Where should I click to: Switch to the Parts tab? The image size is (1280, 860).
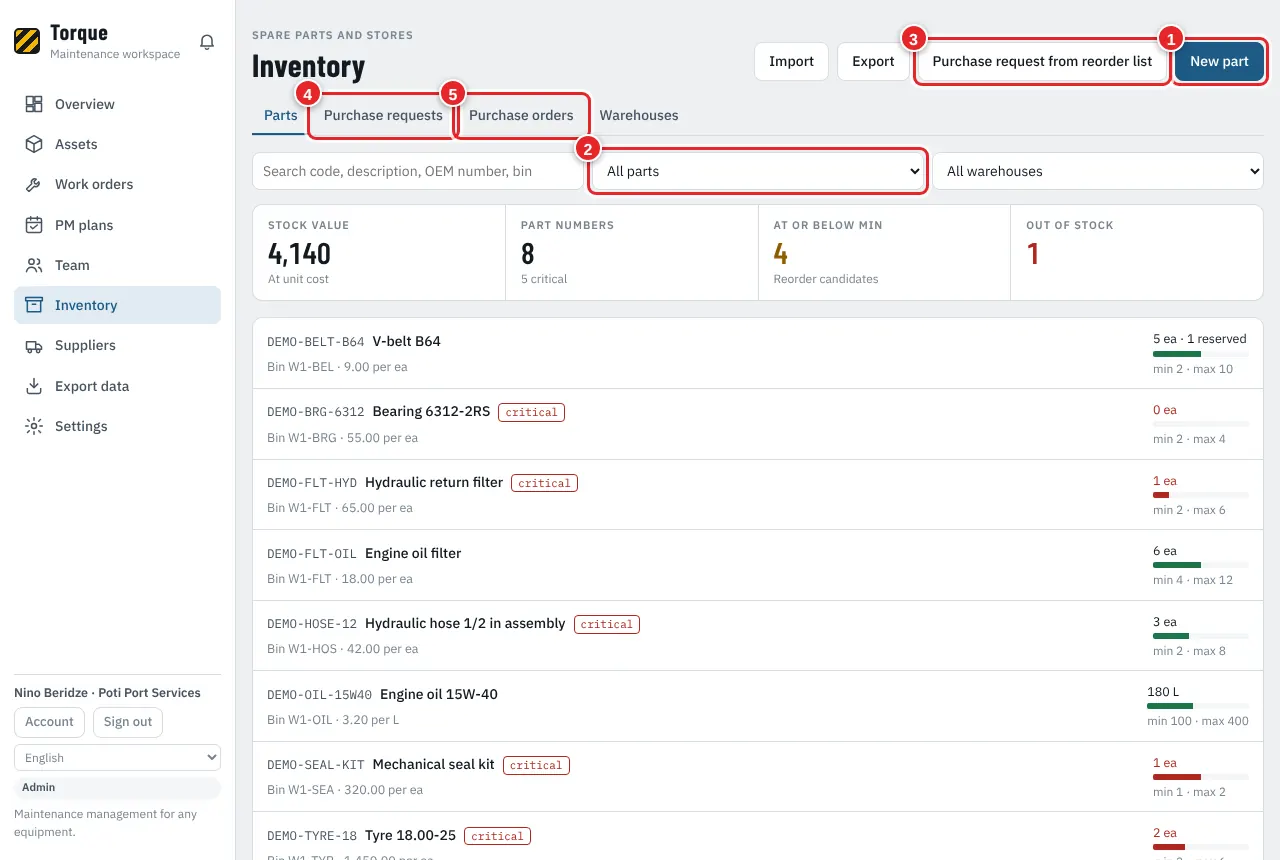(x=281, y=115)
